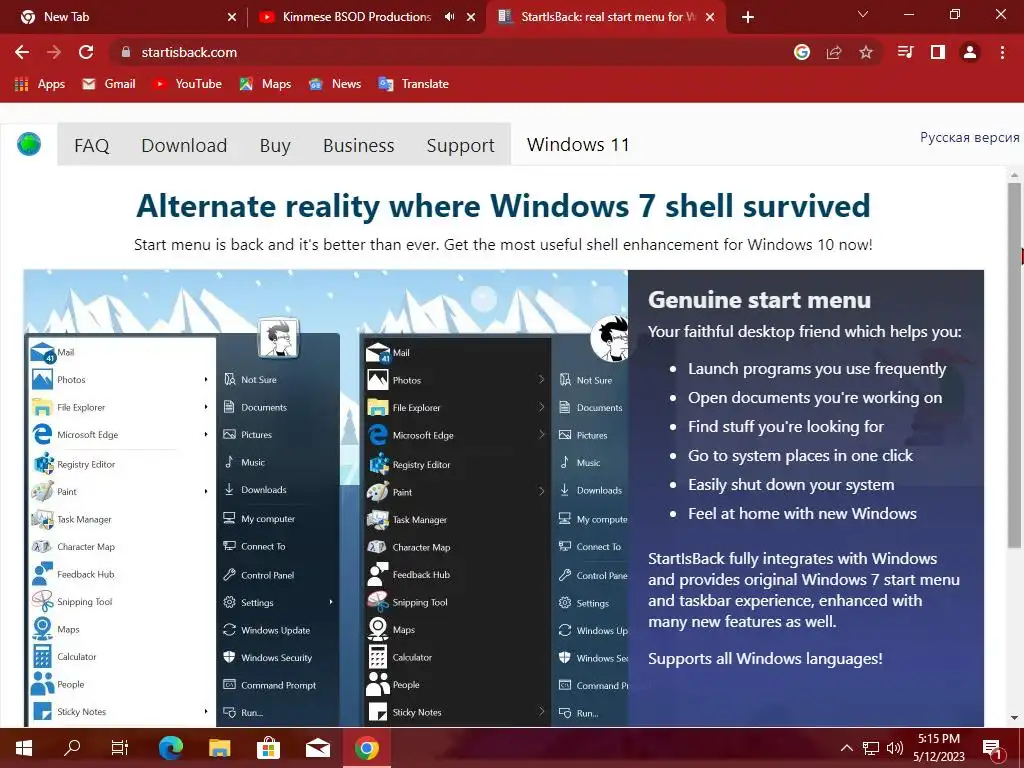
Task: Click the "Genuine start menu" heading
Action: pyautogui.click(x=760, y=300)
